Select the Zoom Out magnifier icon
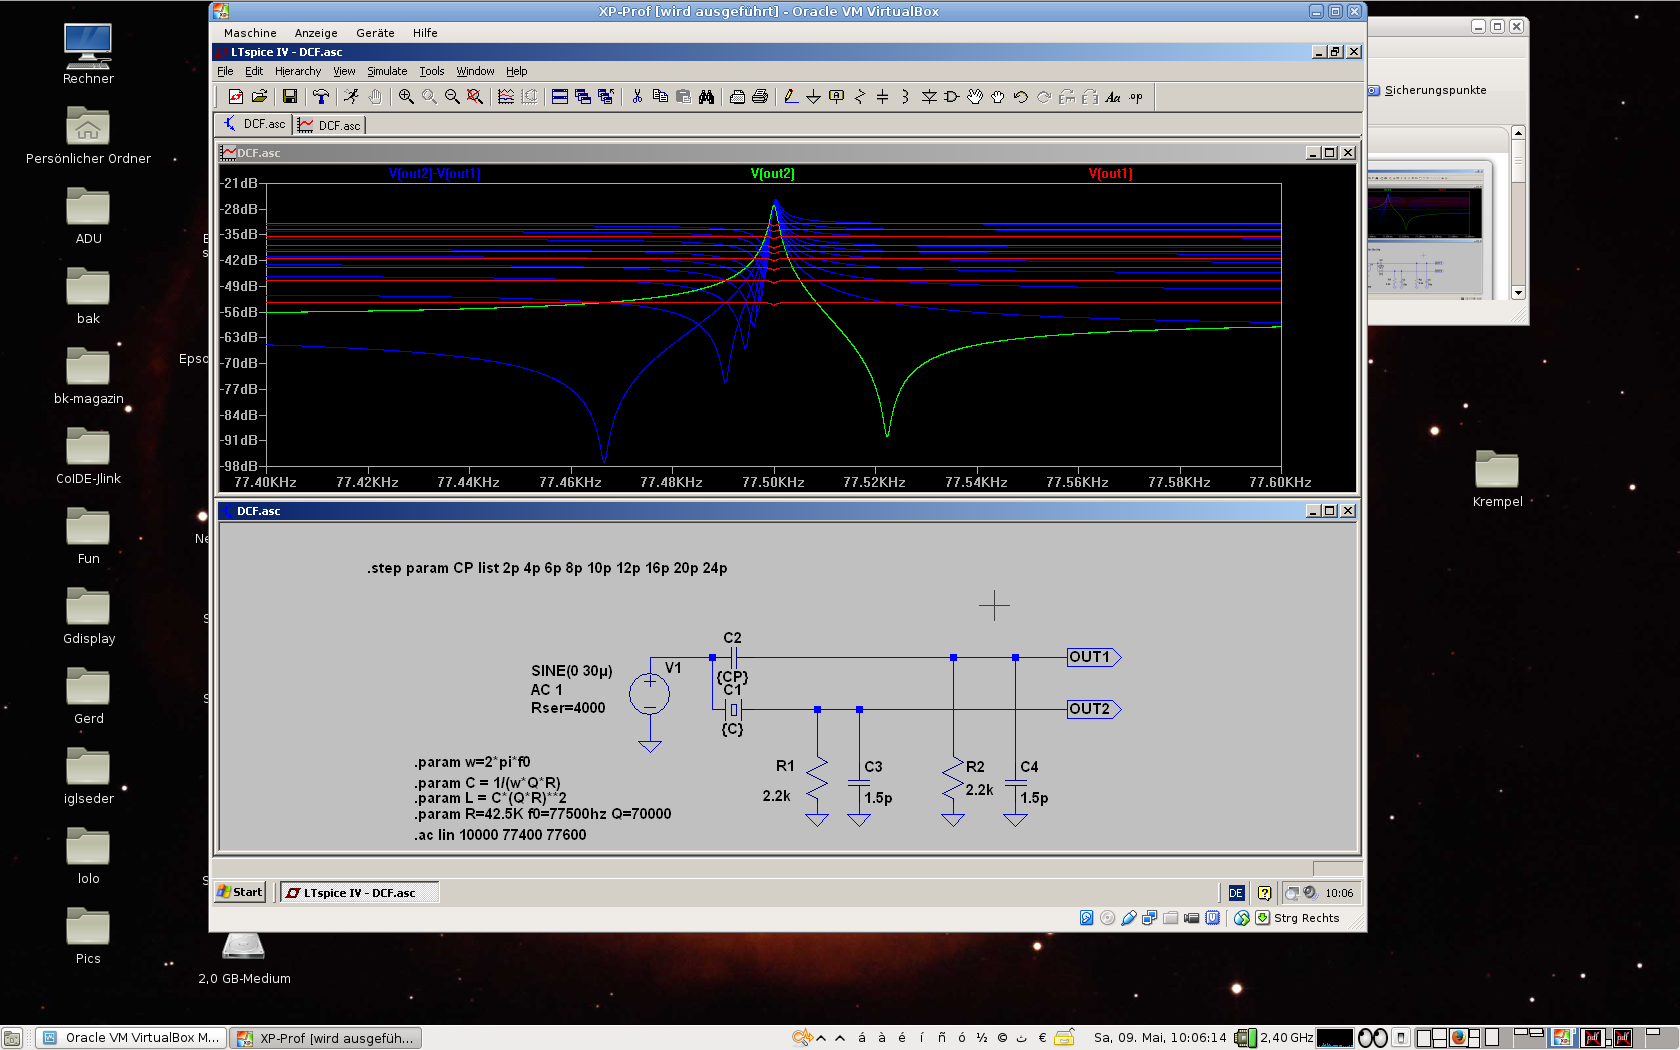Screen dimensions: 1680x1050 coord(452,97)
